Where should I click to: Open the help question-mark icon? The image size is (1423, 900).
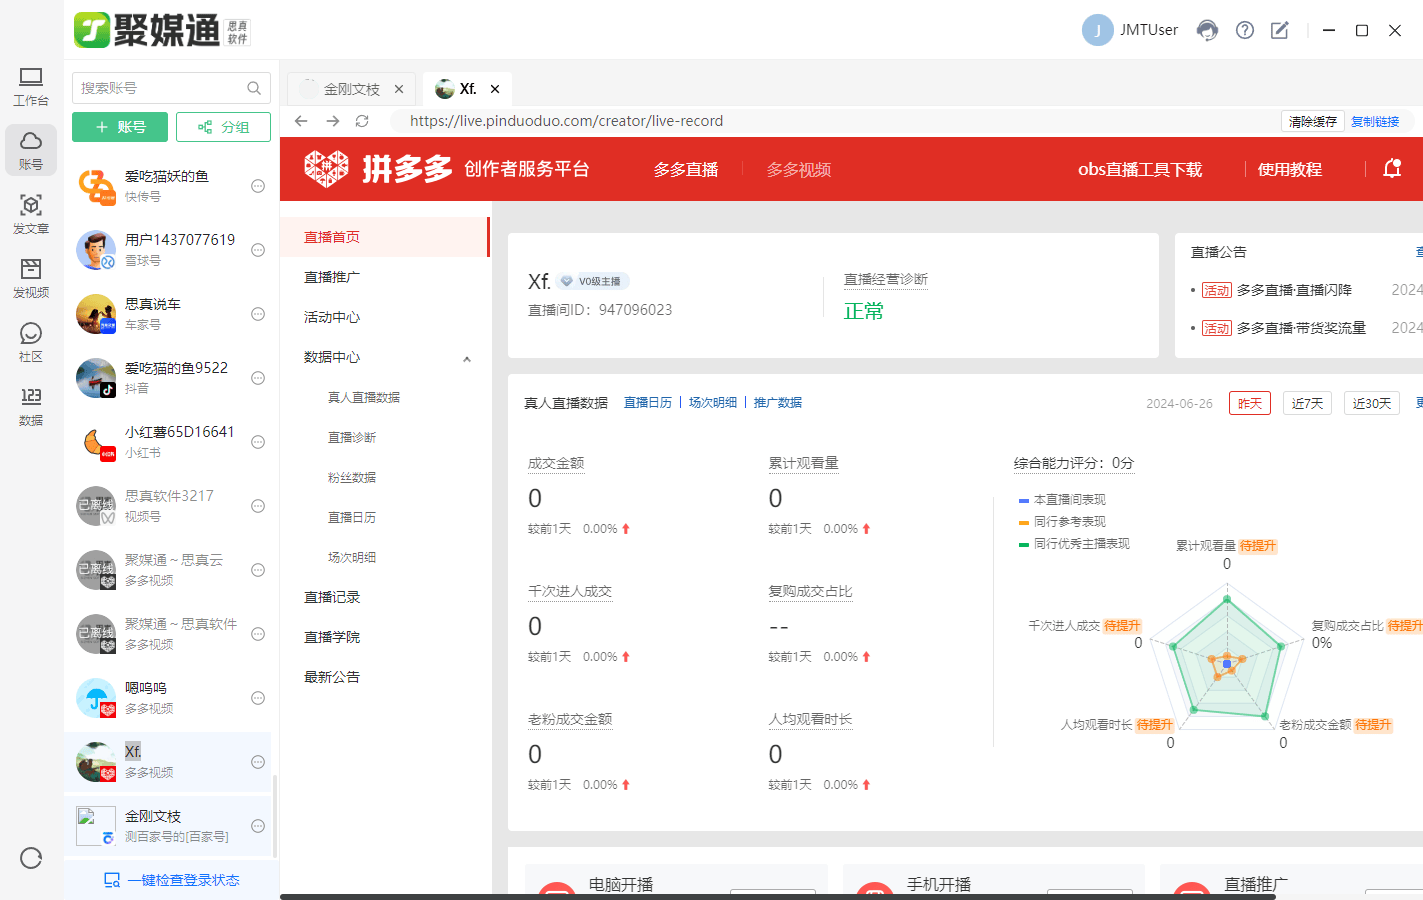point(1244,30)
